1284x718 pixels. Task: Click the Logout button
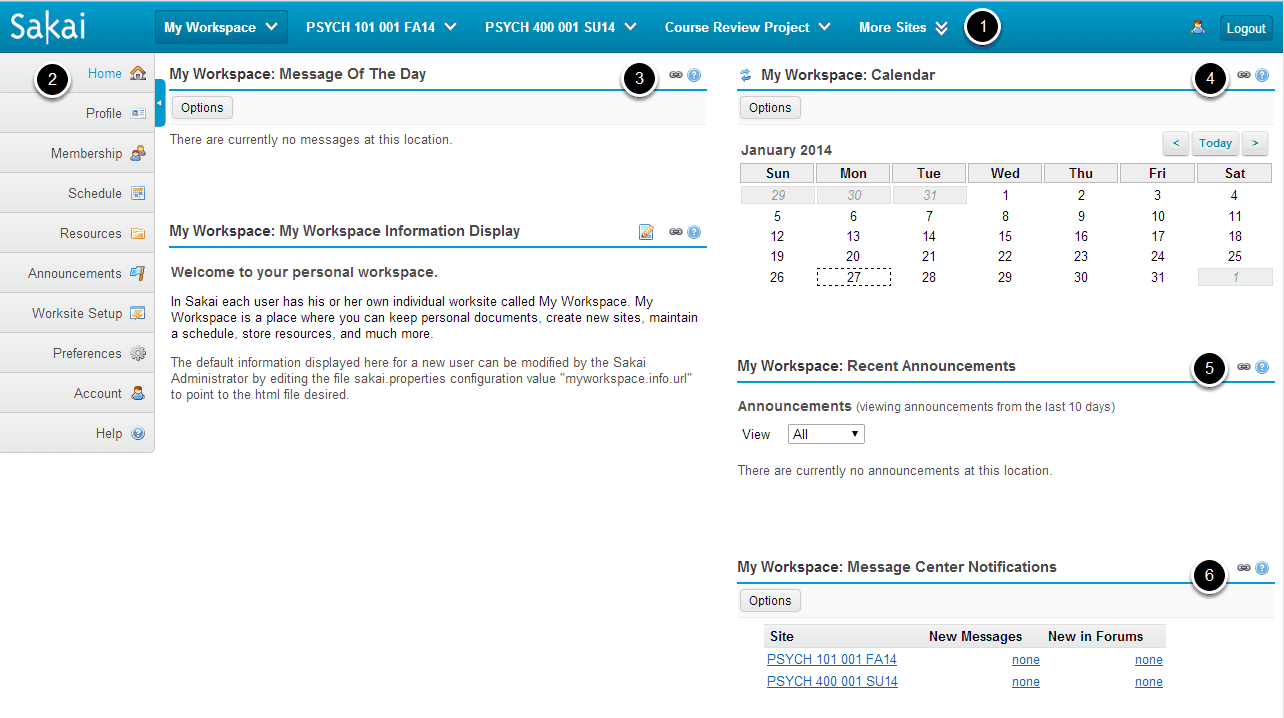(1246, 28)
